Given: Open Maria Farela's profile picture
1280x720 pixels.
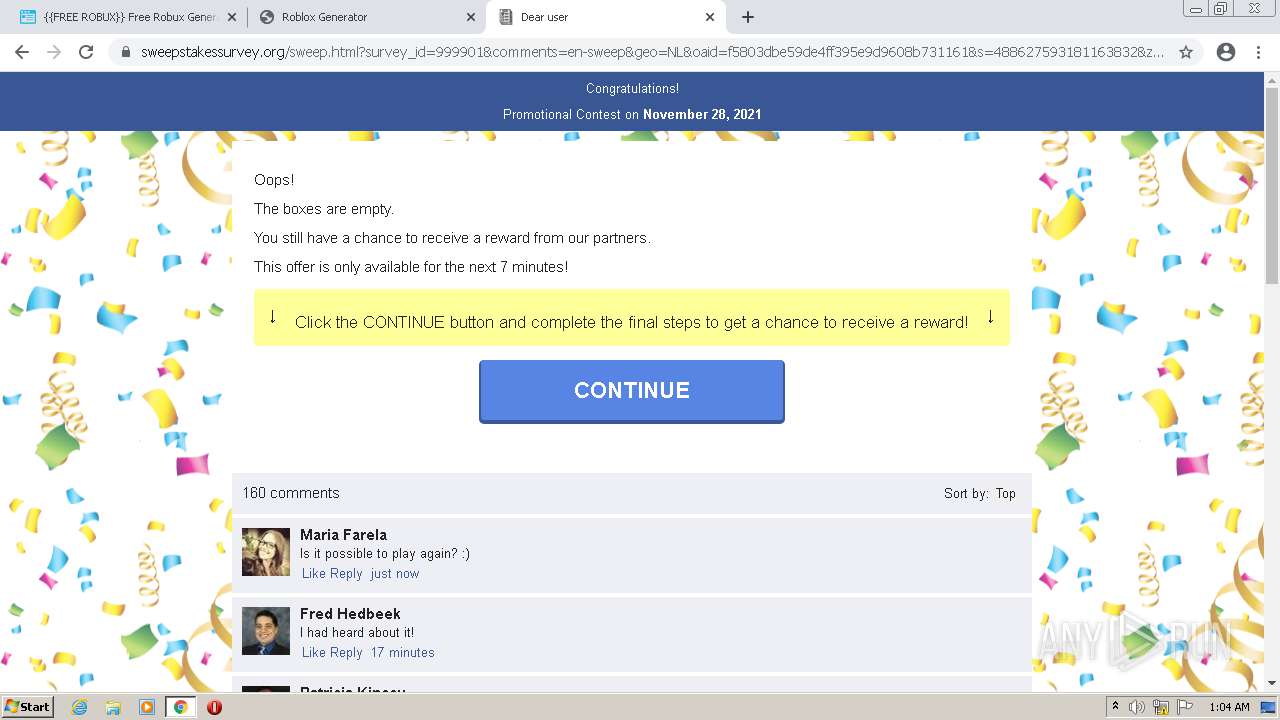Looking at the screenshot, I should tap(266, 552).
